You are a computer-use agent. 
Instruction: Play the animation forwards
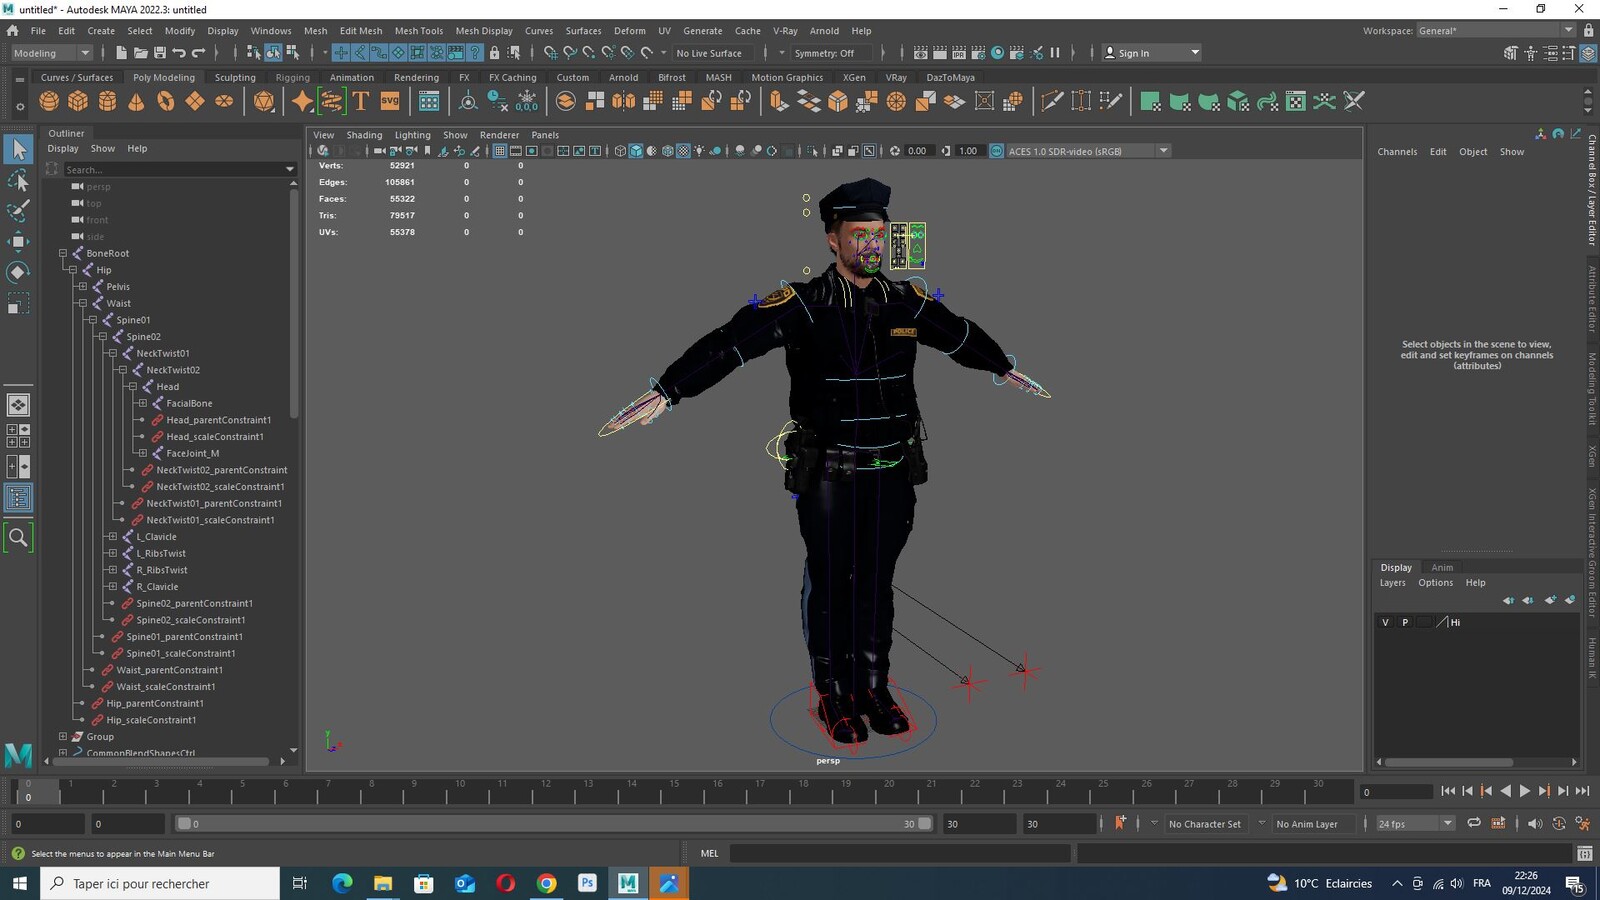[x=1524, y=791]
